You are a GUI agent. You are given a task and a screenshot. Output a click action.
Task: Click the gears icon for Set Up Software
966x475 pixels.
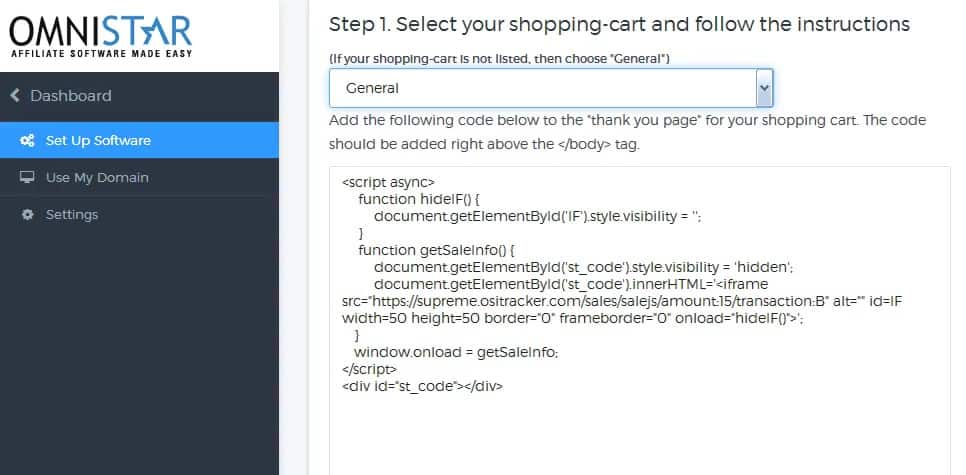click(x=27, y=141)
